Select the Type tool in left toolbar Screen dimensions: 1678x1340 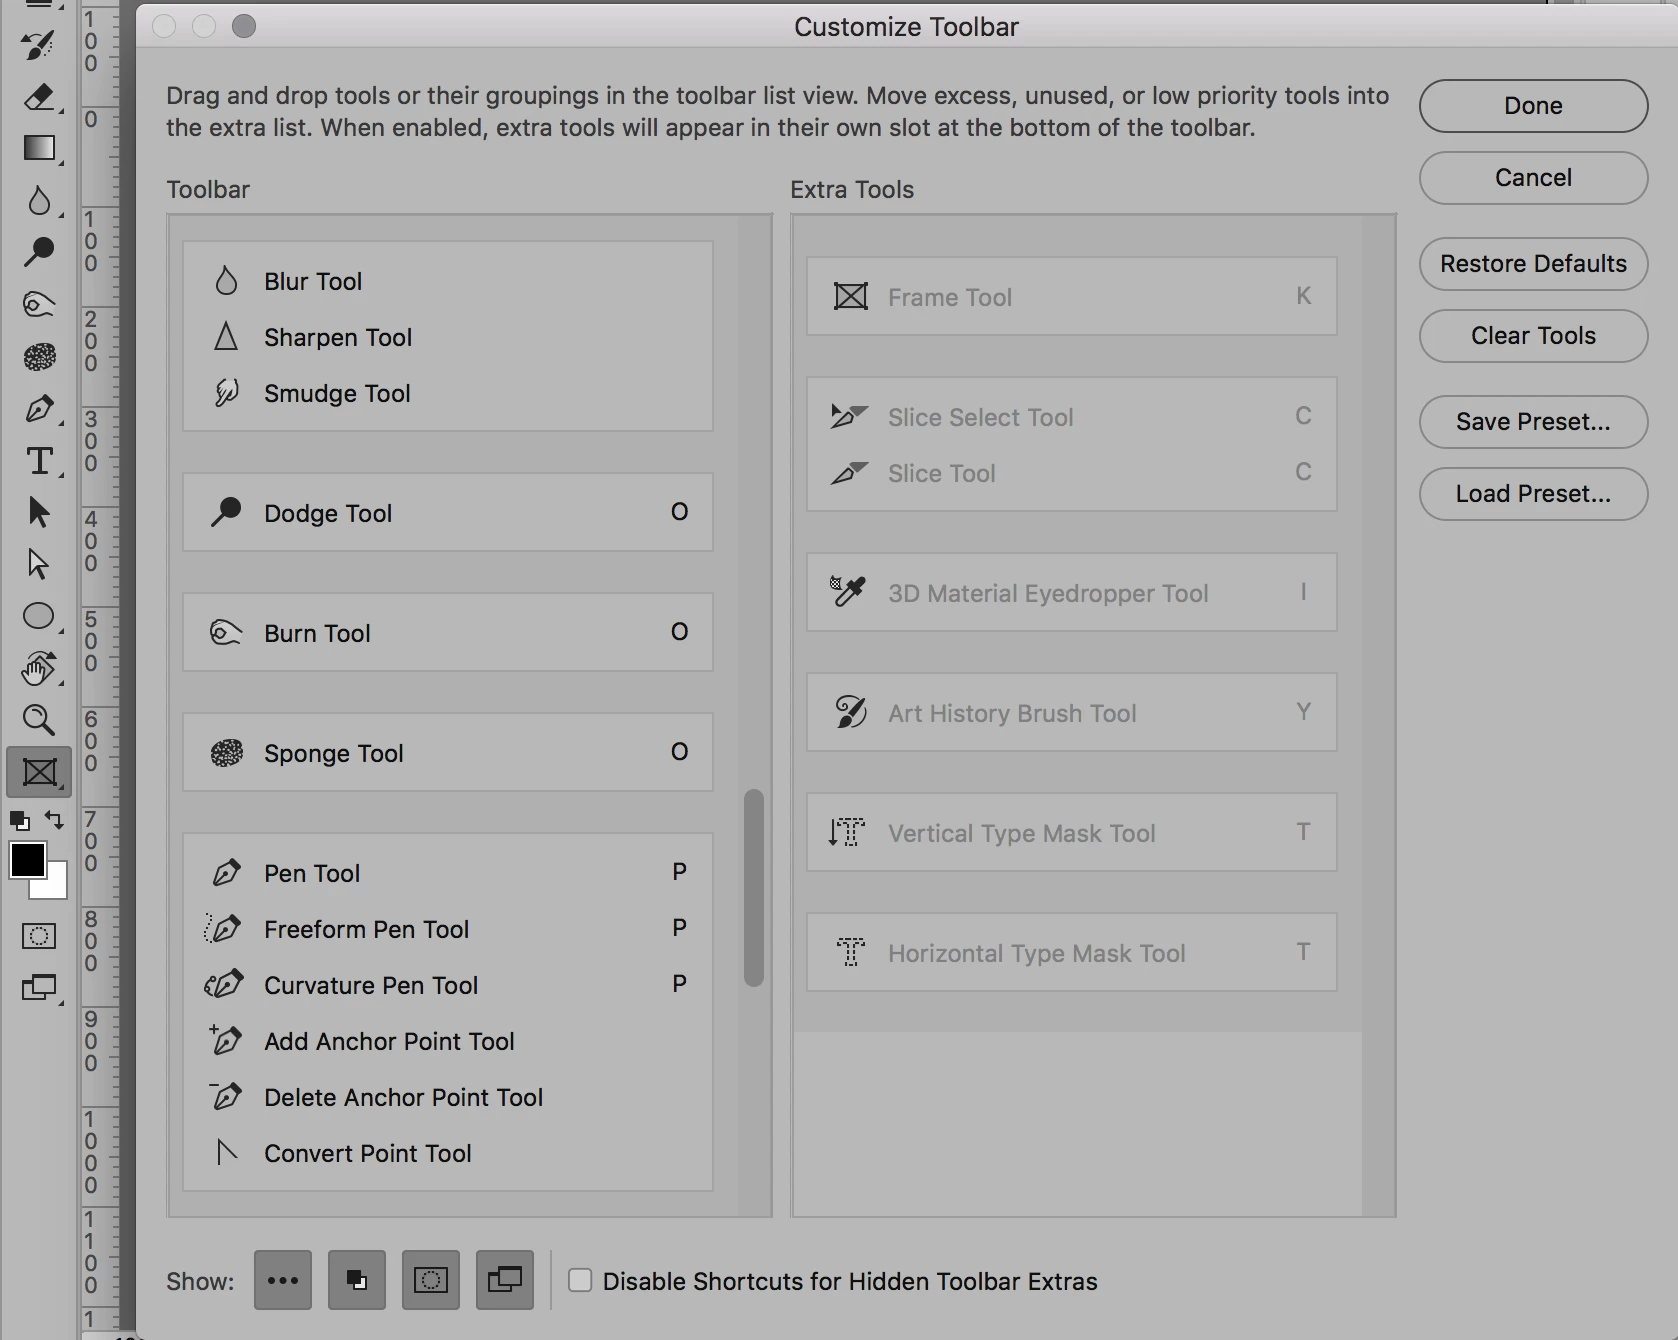(38, 461)
